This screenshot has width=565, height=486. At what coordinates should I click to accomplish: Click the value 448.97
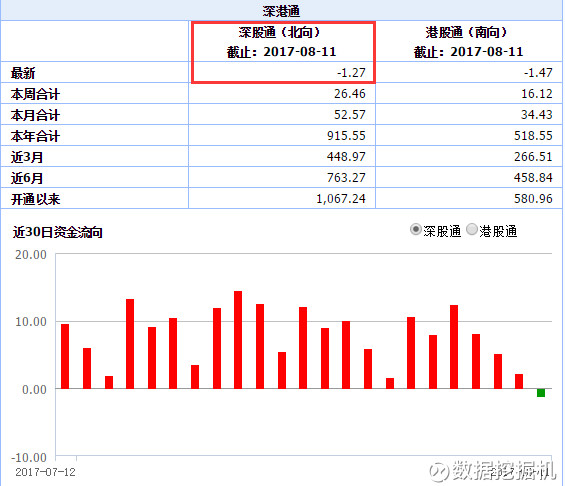[346, 156]
